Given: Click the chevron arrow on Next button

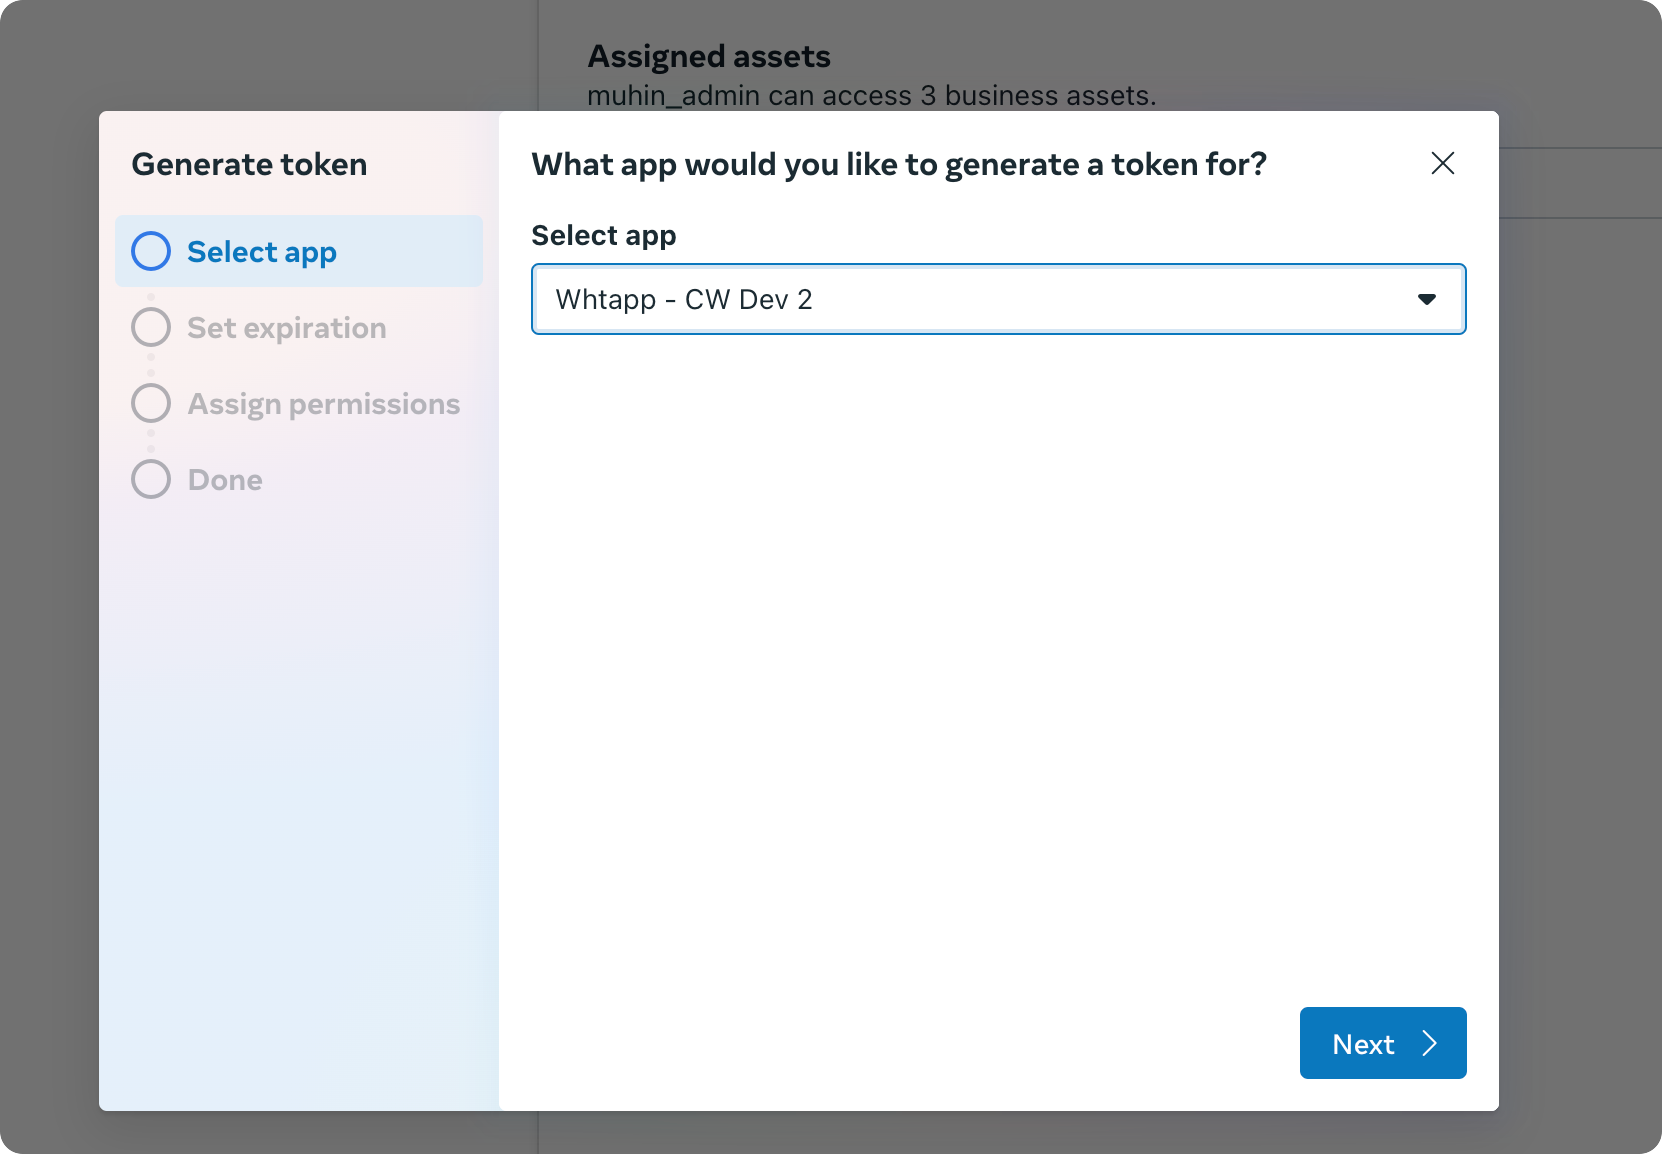Looking at the screenshot, I should click(1430, 1043).
